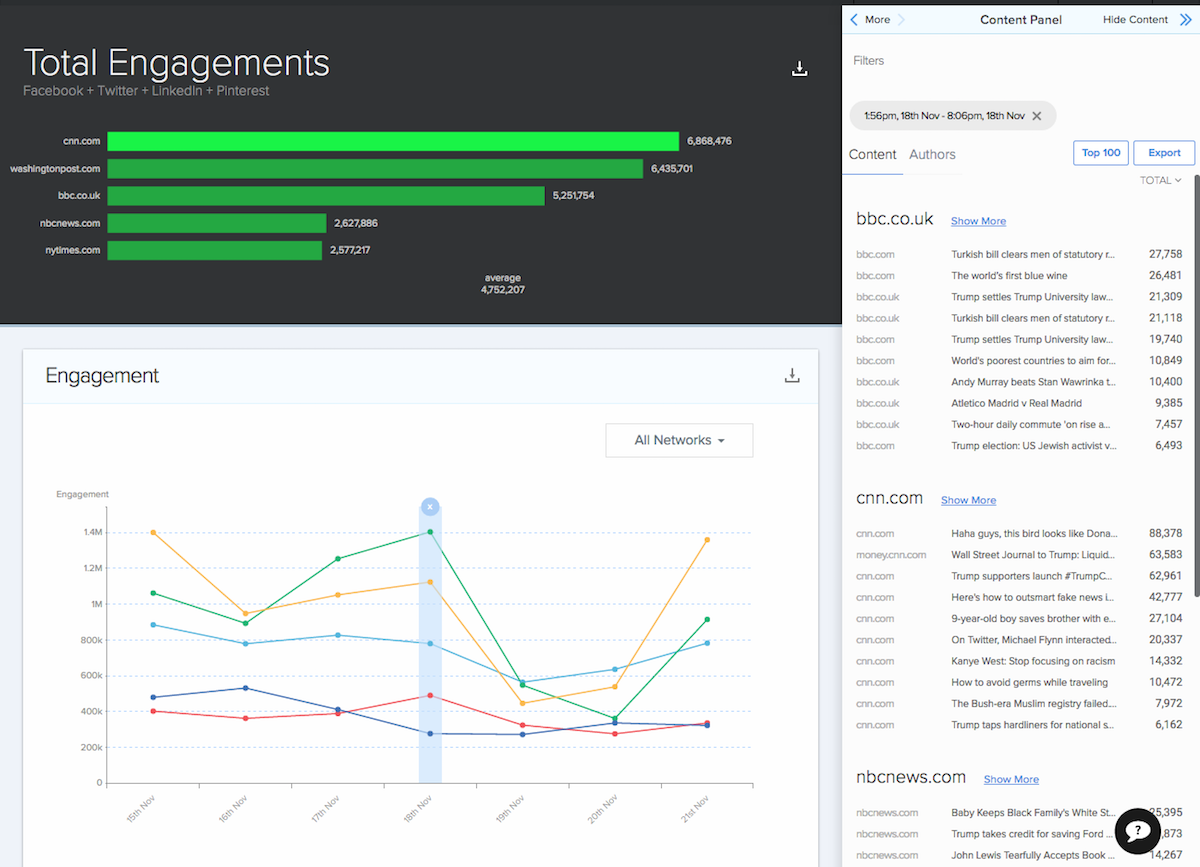This screenshot has width=1200, height=867.
Task: Click the forward chevron after More
Action: pyautogui.click(x=901, y=19)
